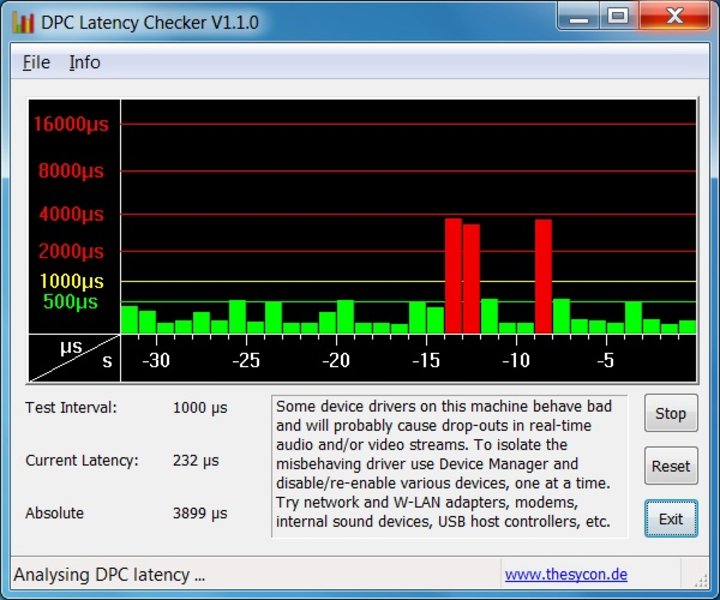Viewport: 720px width, 600px height.
Task: Click the Exit button
Action: tap(671, 519)
